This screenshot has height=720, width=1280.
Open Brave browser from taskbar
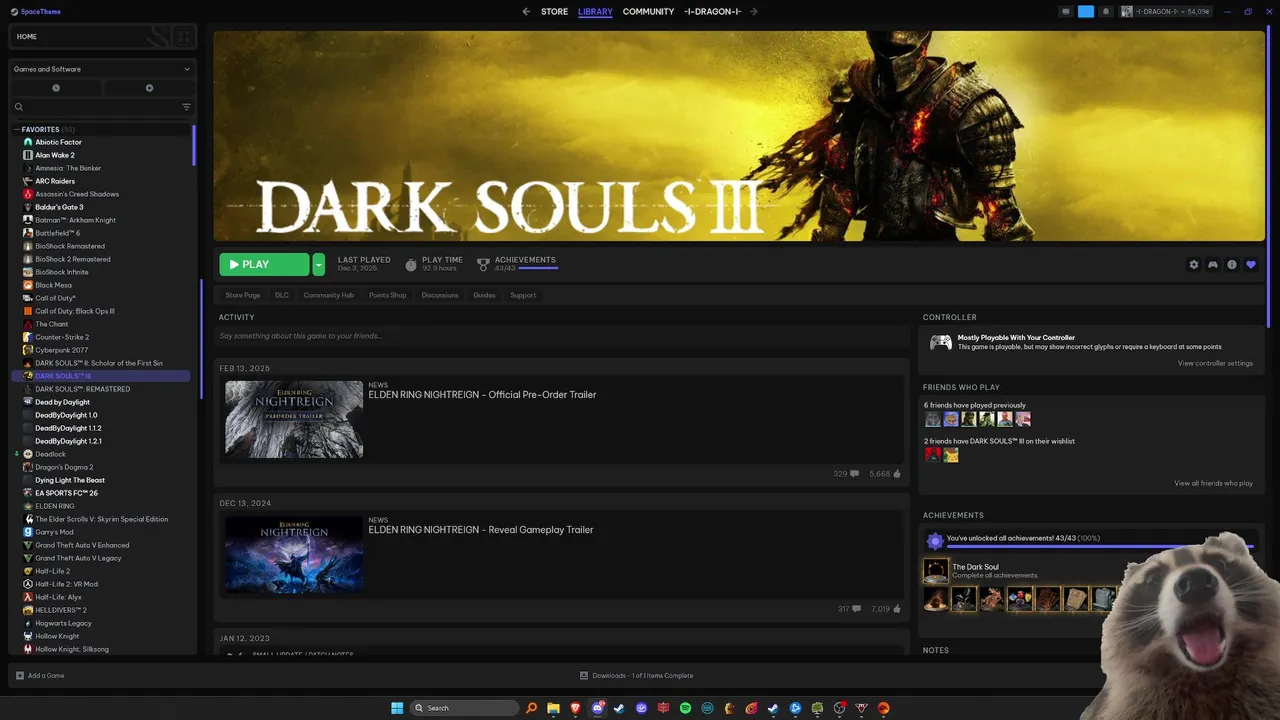click(575, 708)
